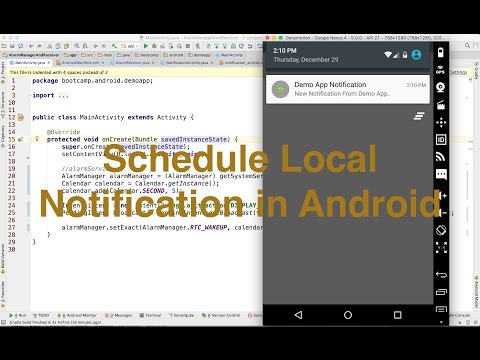The width and height of the screenshot is (480, 360).
Task: Click the Genymotion camera widget icon
Action: click(x=441, y=87)
